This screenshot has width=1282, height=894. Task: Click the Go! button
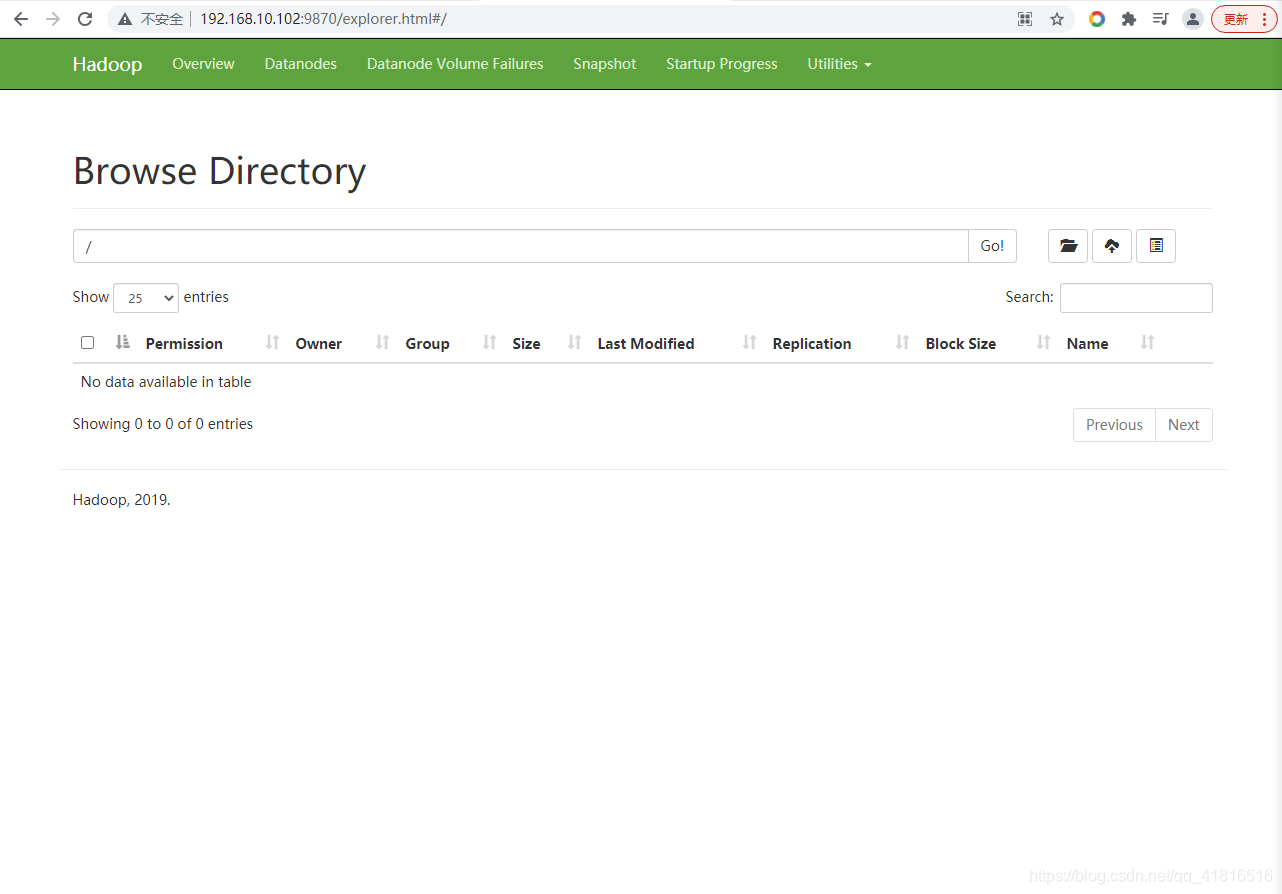(x=992, y=246)
